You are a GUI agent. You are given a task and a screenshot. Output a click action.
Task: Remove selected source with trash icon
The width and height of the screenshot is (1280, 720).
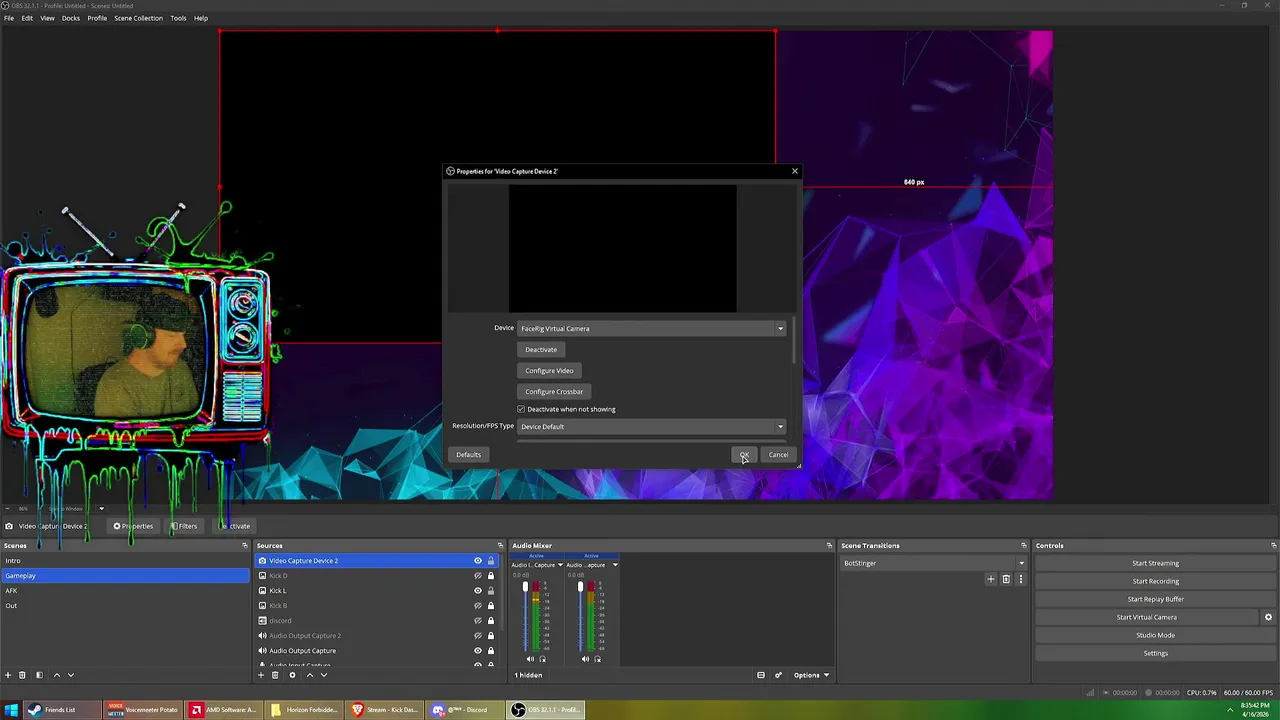click(275, 675)
